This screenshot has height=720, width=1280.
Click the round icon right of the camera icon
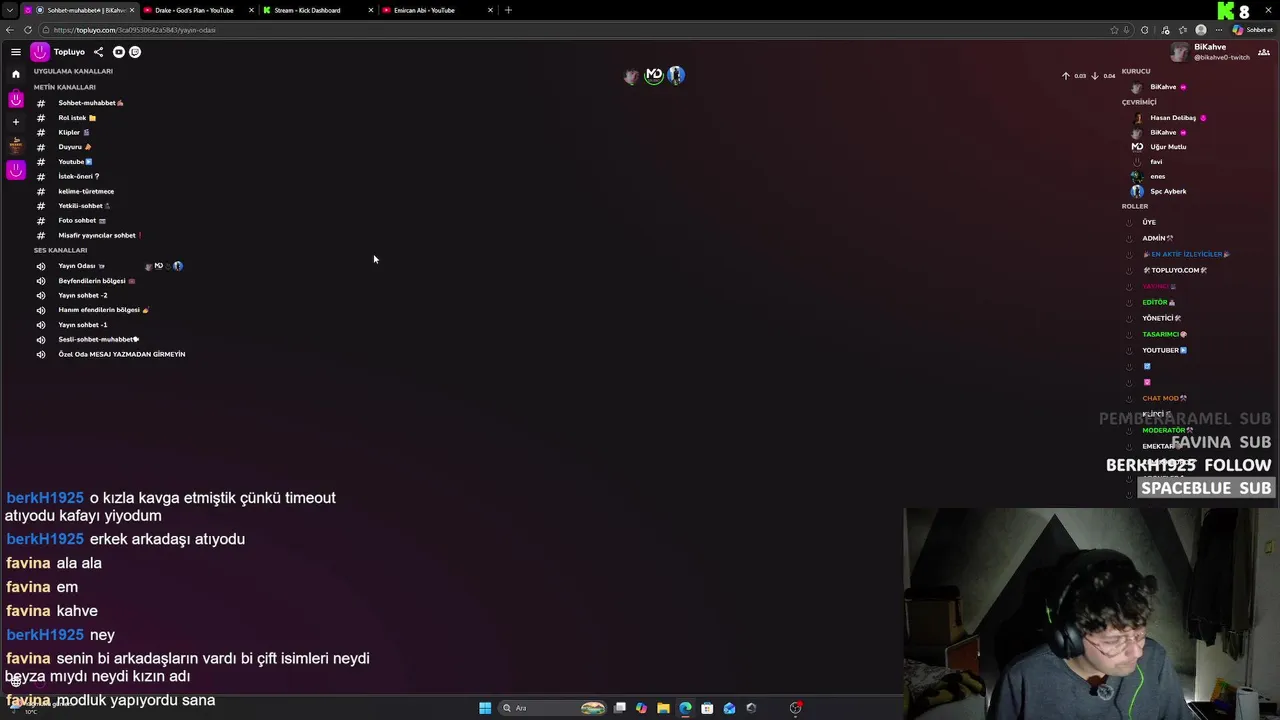[x=135, y=52]
